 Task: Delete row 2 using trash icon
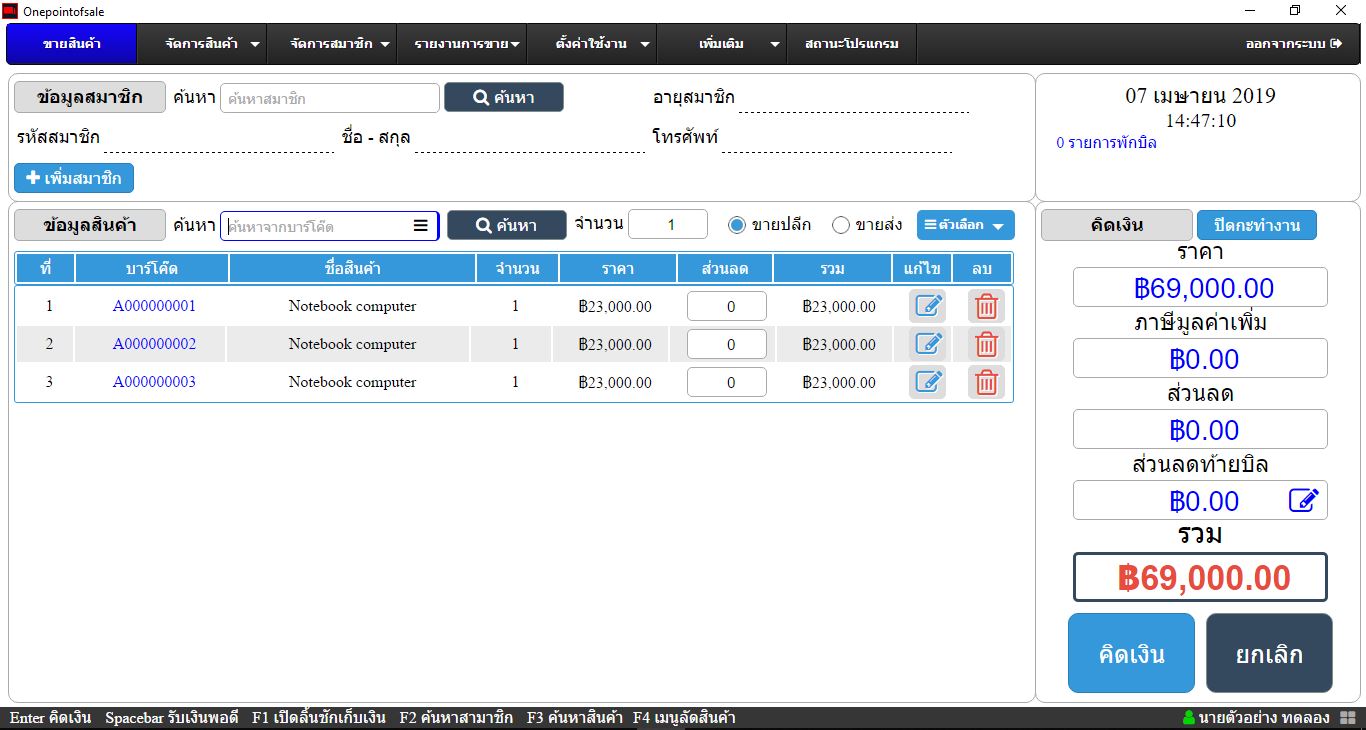(986, 344)
